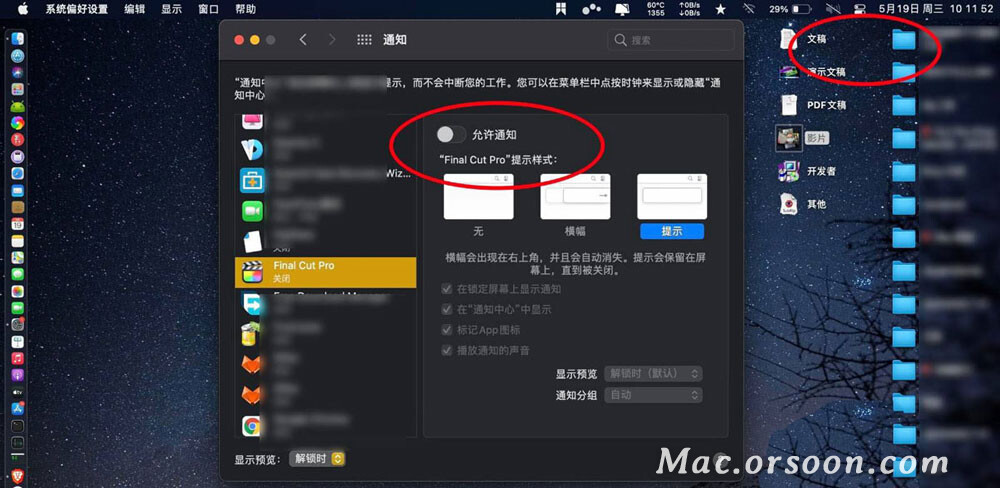The width and height of the screenshot is (1000, 488).
Task: Open the 窗口 menu
Action: [x=209, y=10]
